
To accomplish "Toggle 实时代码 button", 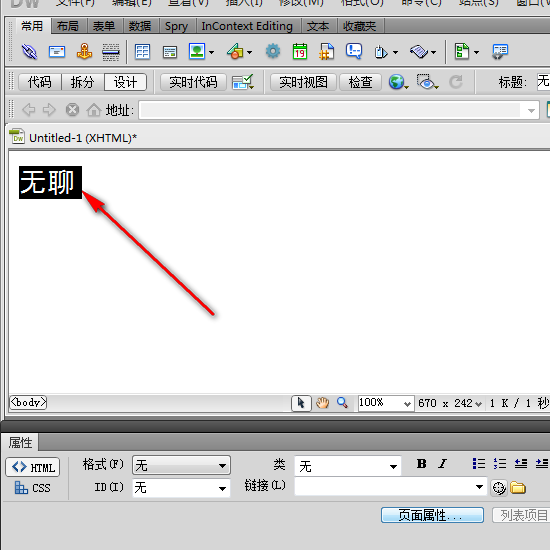I will pos(193,82).
